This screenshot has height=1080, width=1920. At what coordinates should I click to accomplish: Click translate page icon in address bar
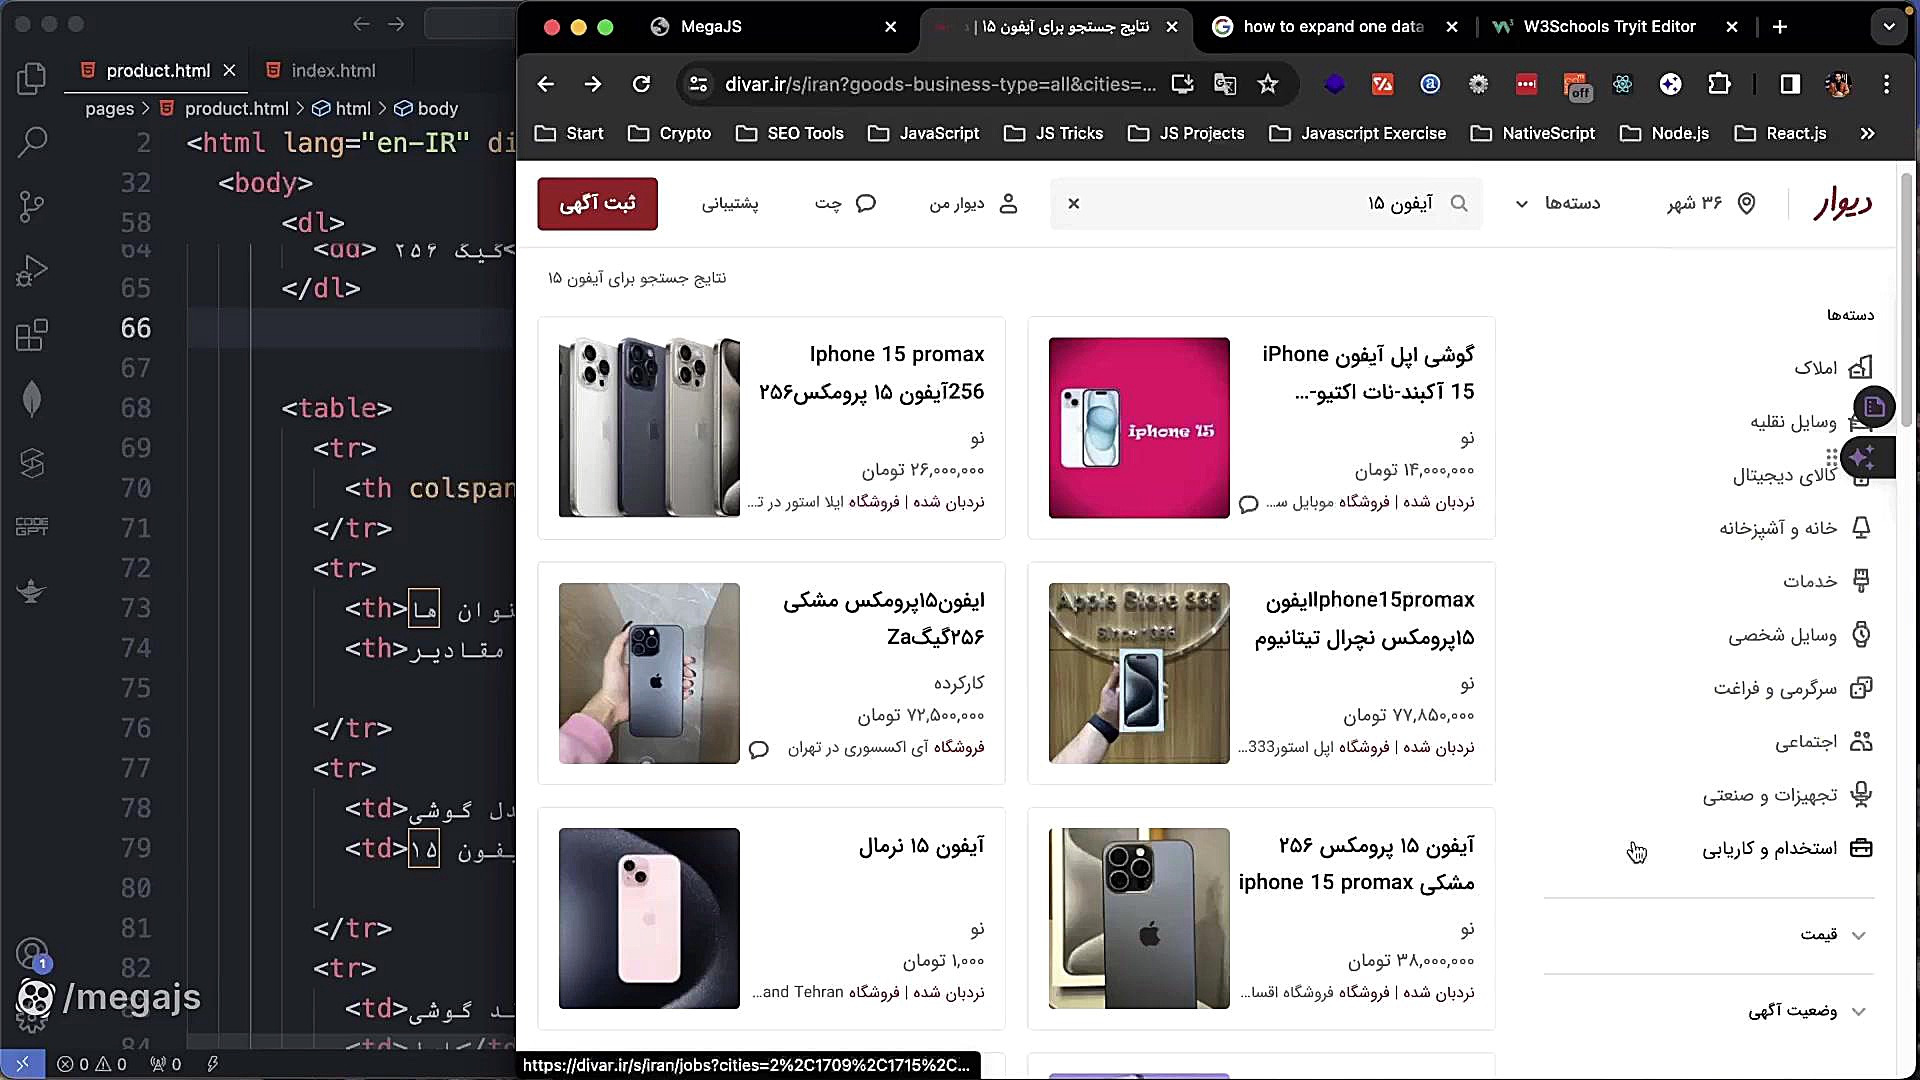1225,84
